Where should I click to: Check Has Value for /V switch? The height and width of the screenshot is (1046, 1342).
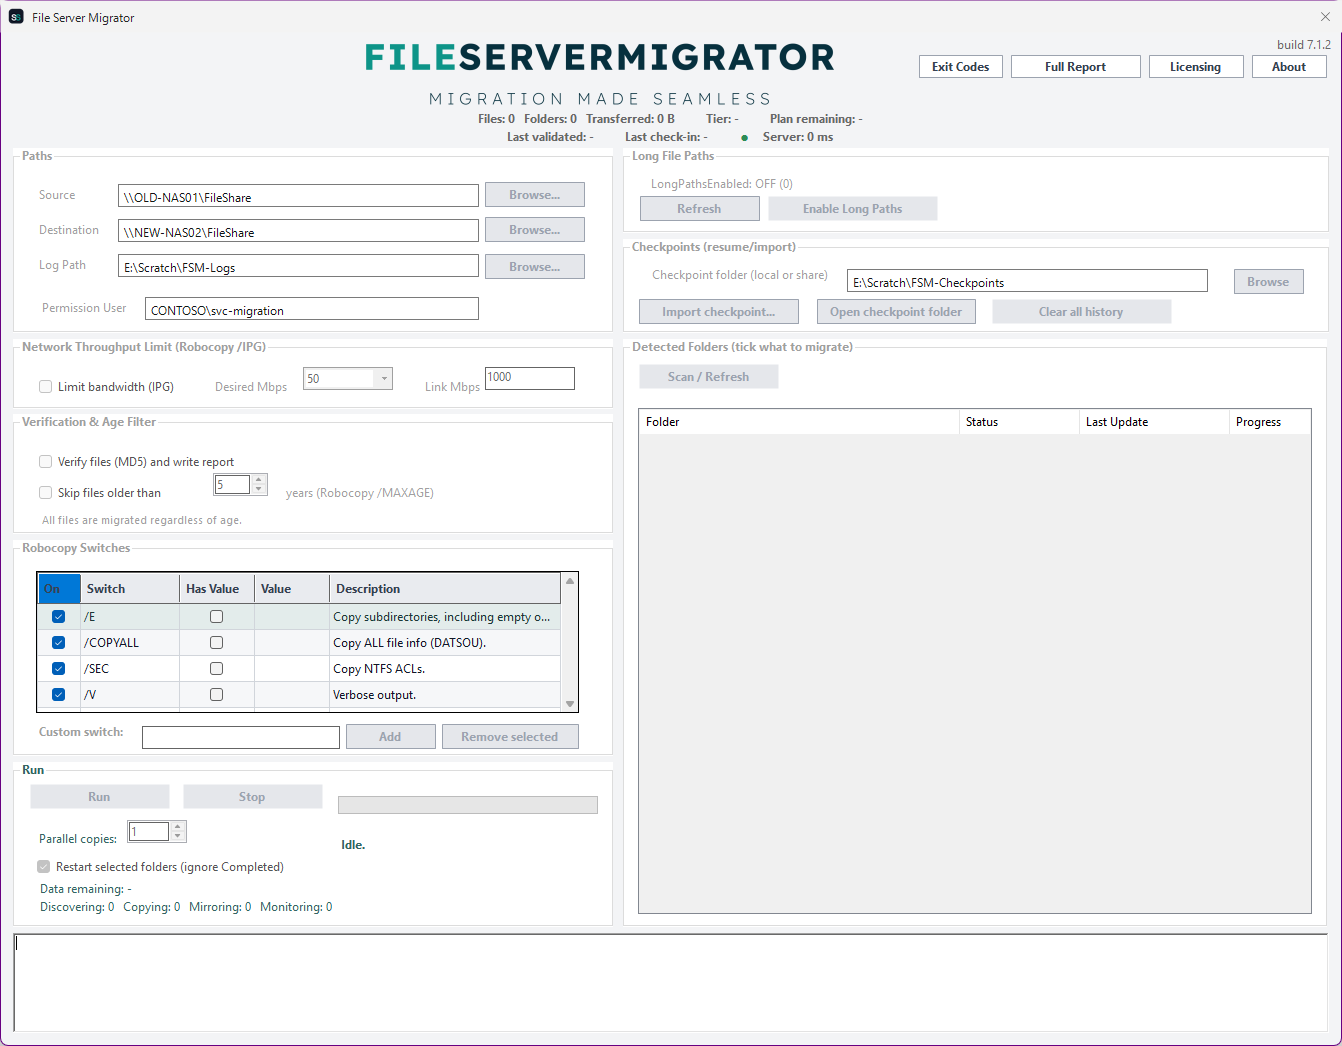click(216, 695)
